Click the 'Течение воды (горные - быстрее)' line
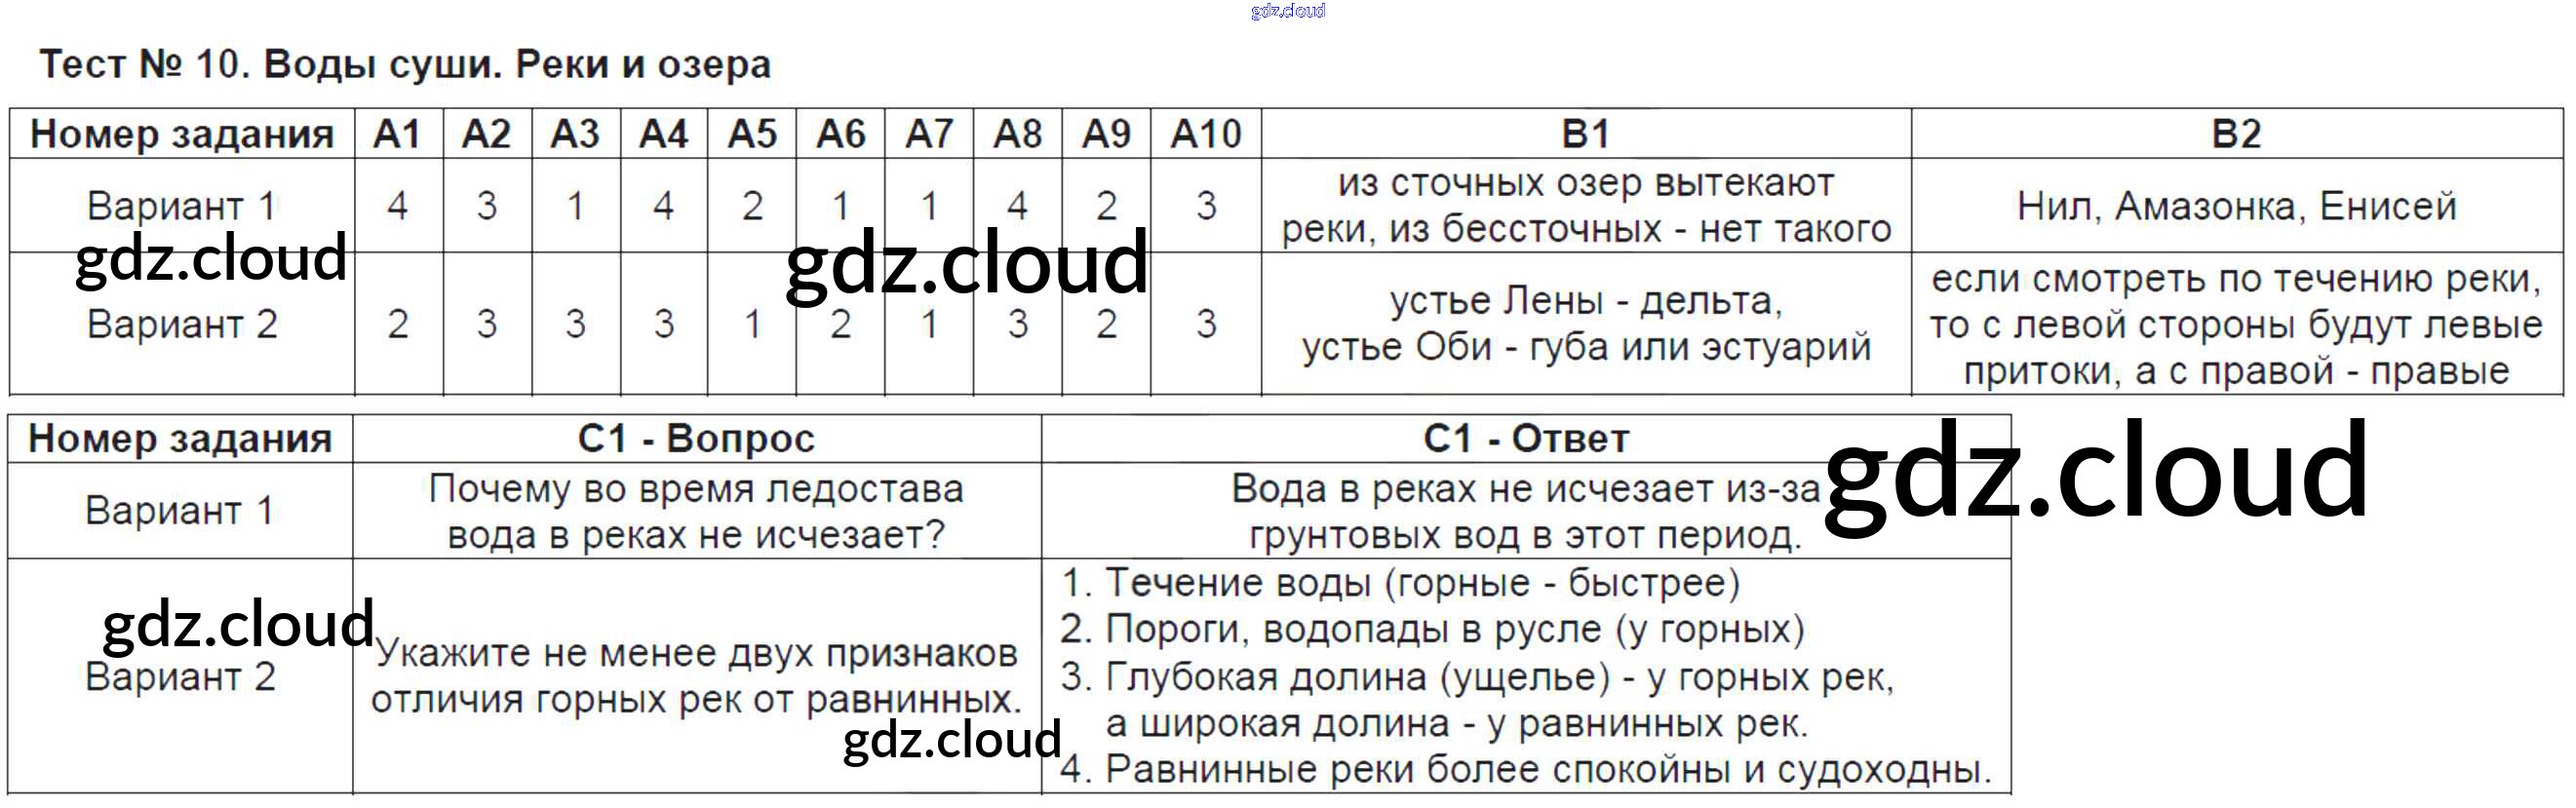This screenshot has width=2576, height=808. point(1400,583)
